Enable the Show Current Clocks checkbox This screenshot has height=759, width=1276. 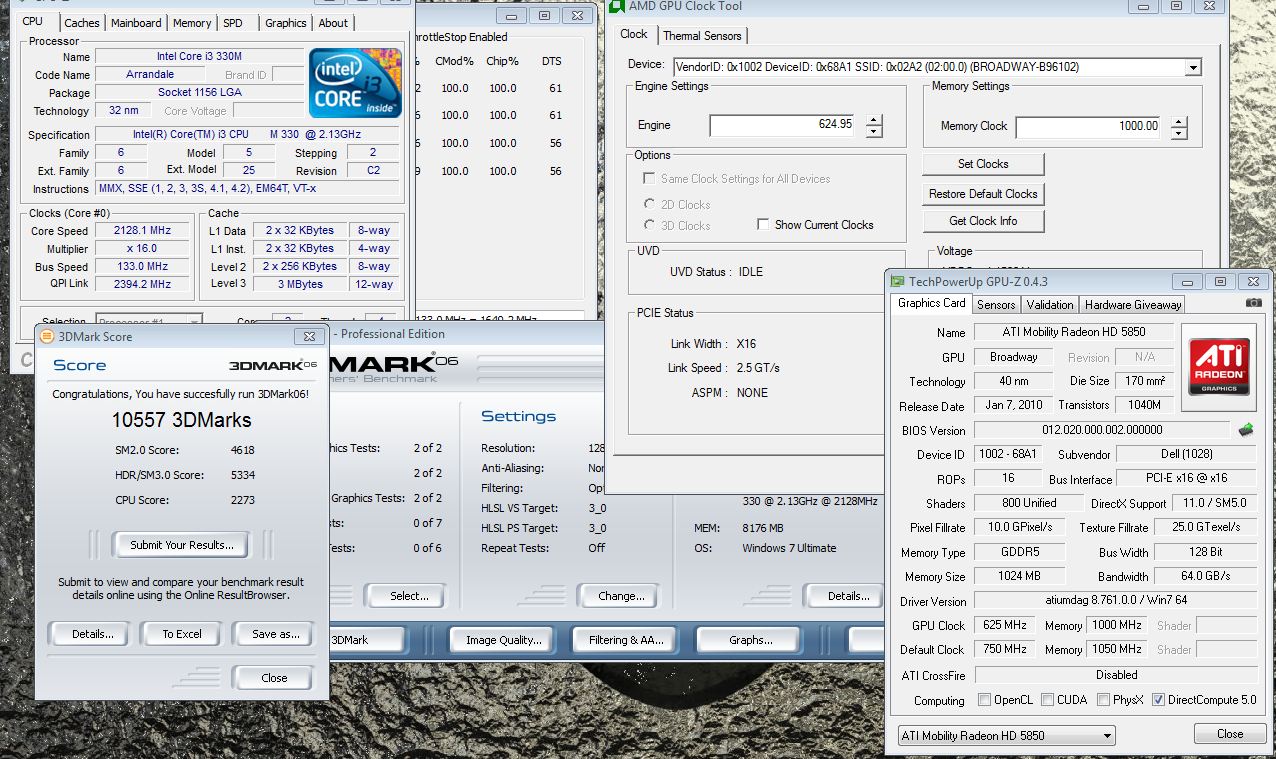pyautogui.click(x=763, y=225)
